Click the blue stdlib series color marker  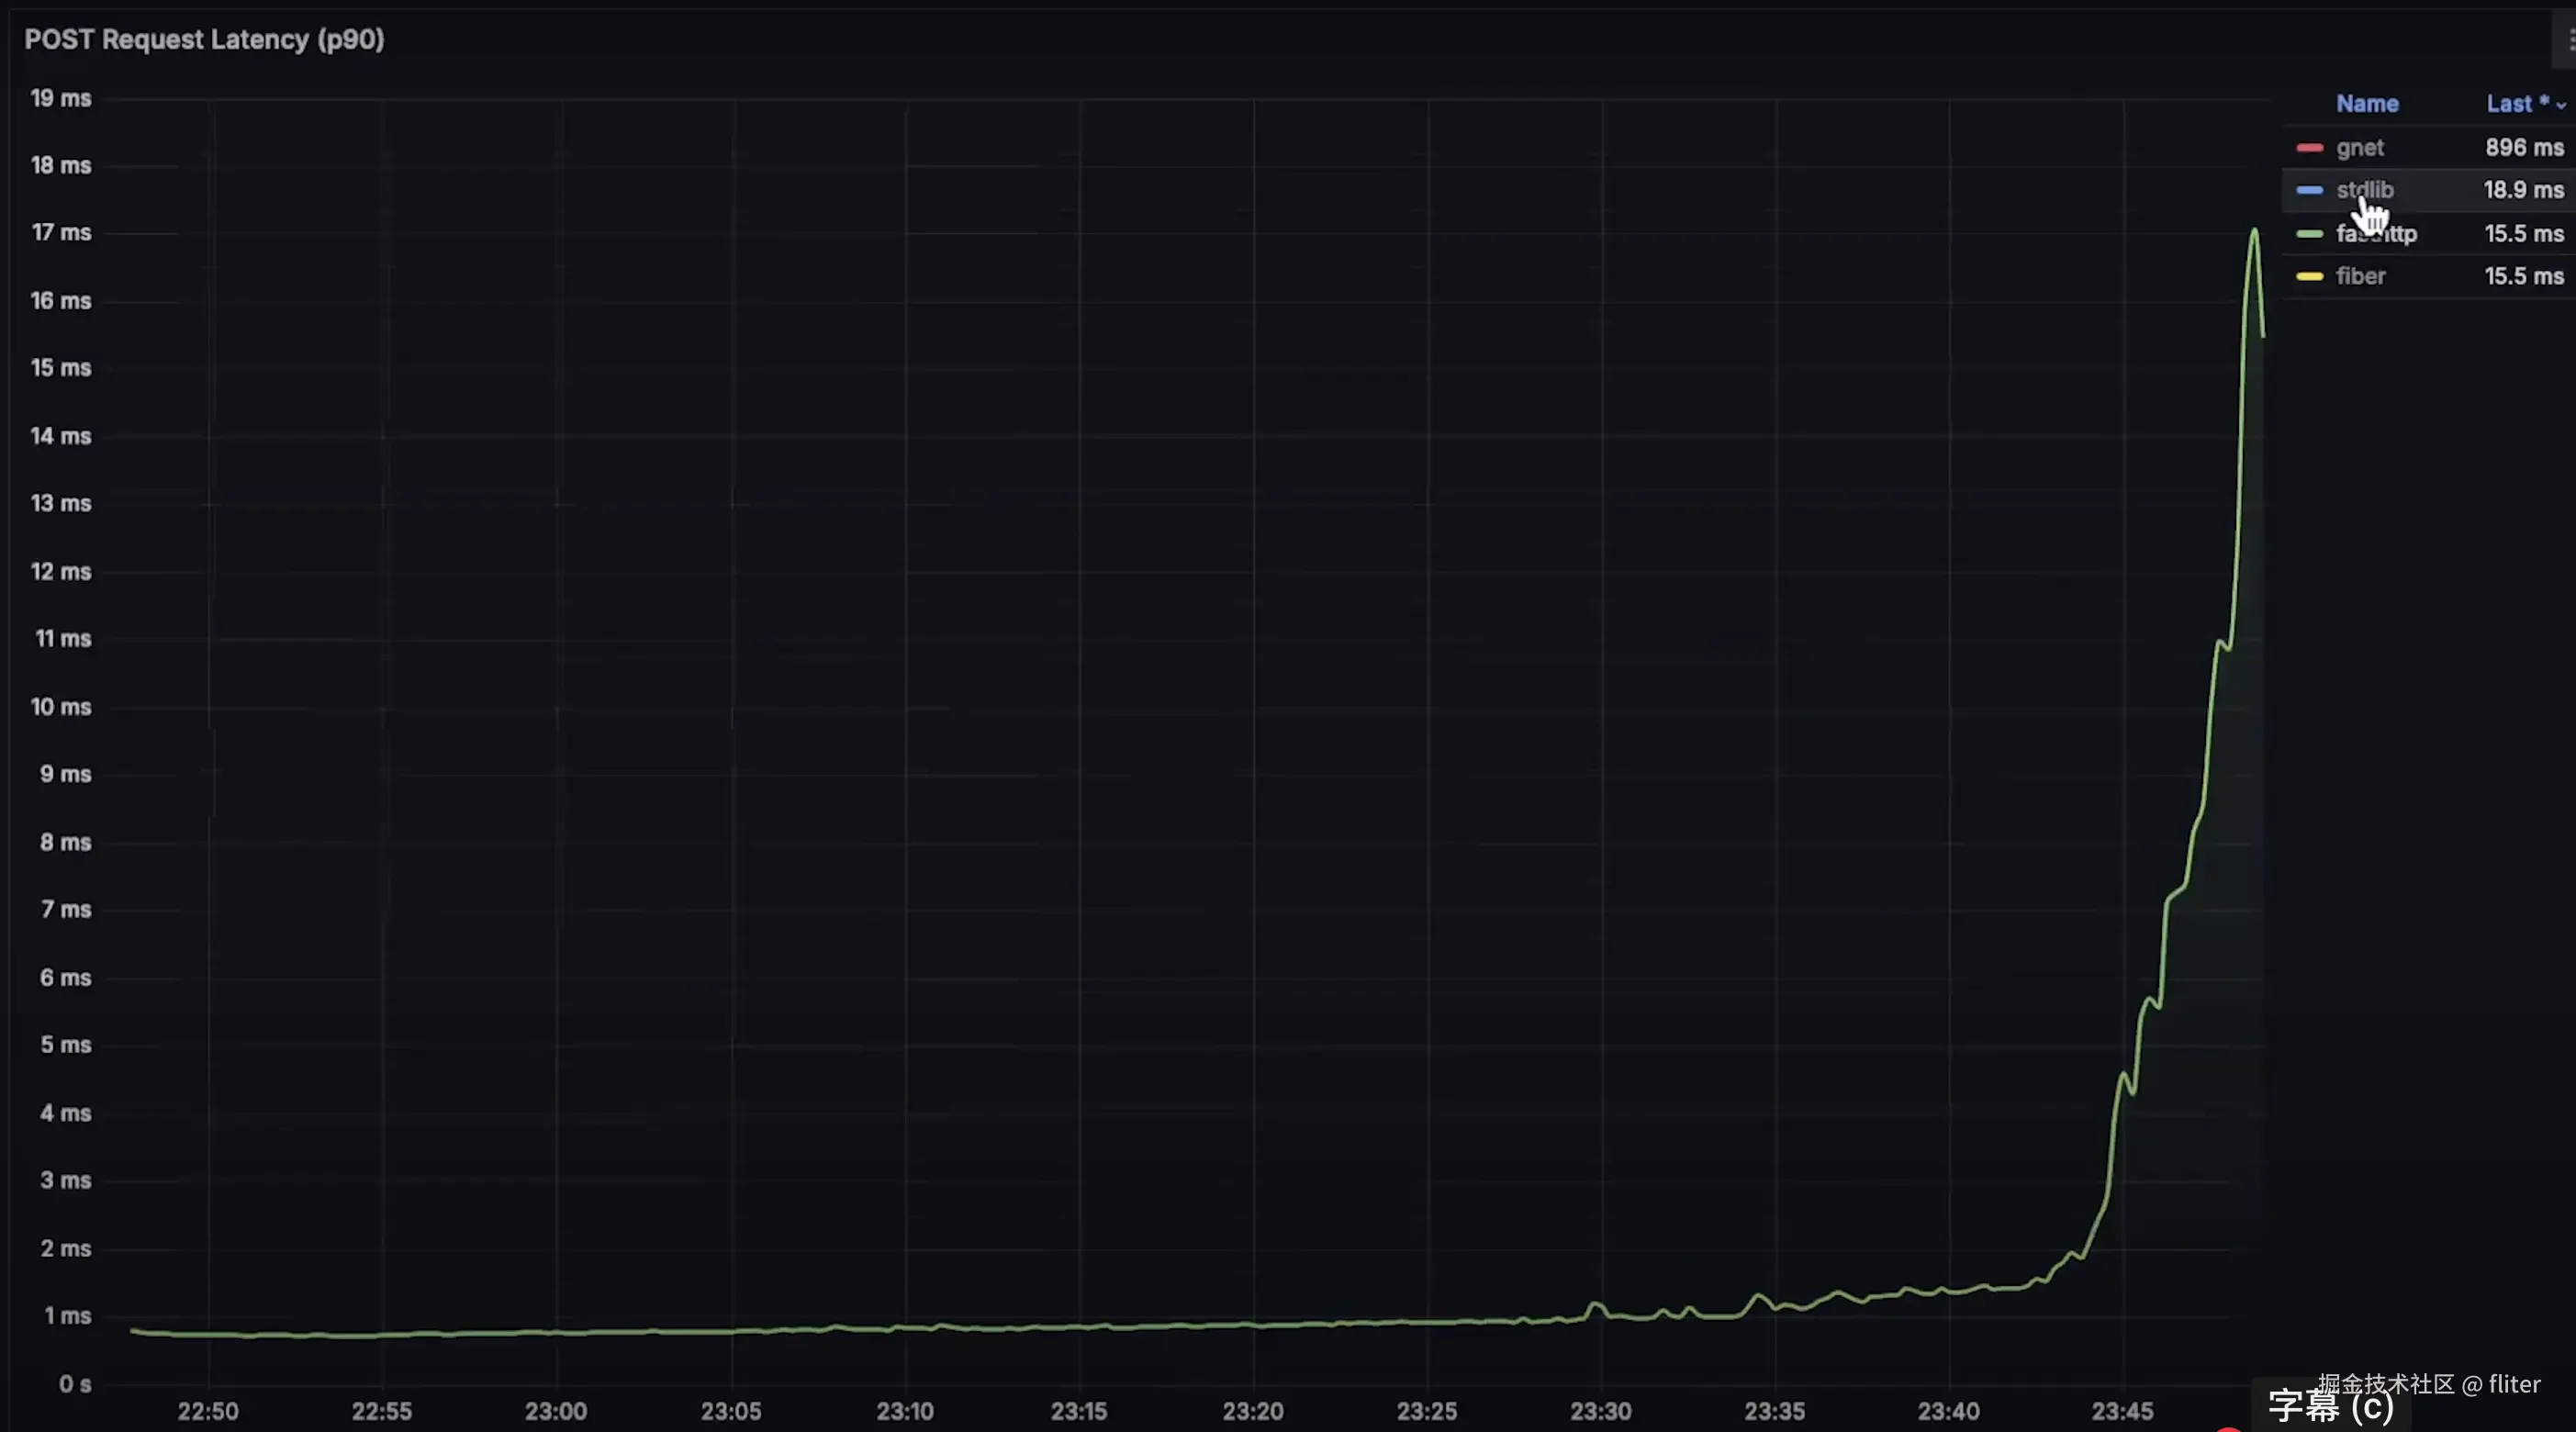pyautogui.click(x=2309, y=190)
